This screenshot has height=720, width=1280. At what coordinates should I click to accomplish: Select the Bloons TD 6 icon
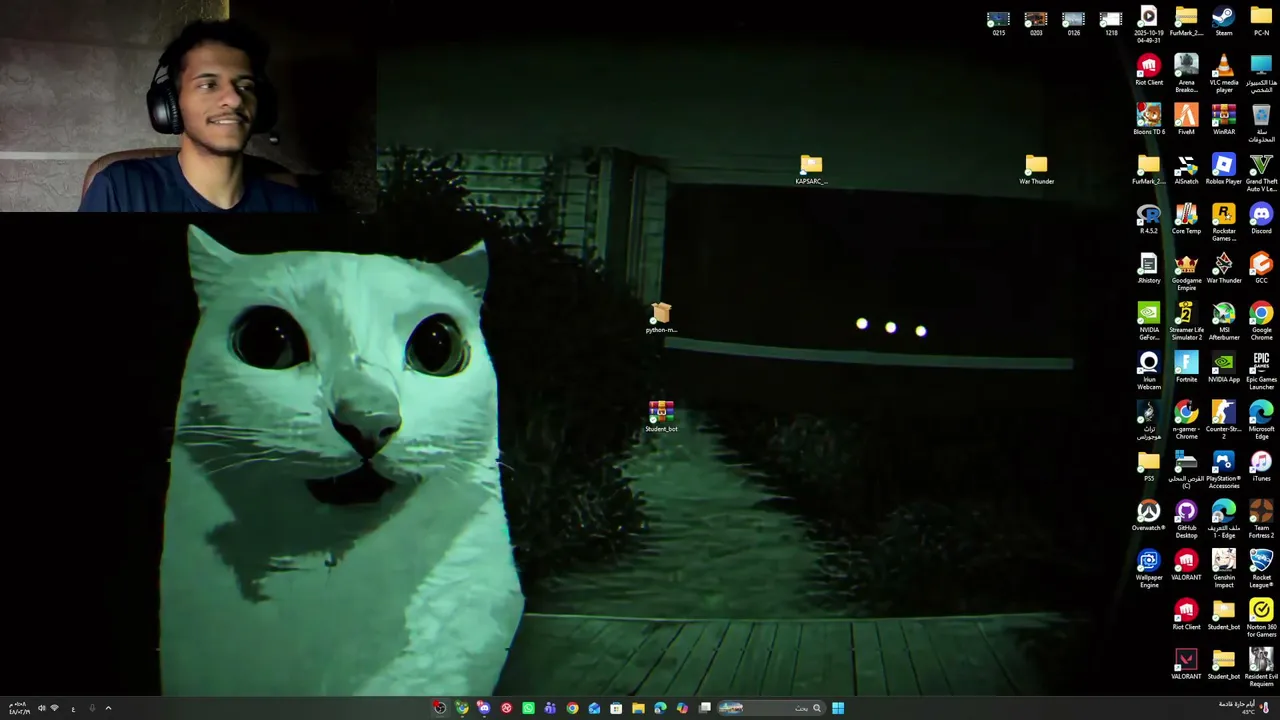coord(1149,120)
